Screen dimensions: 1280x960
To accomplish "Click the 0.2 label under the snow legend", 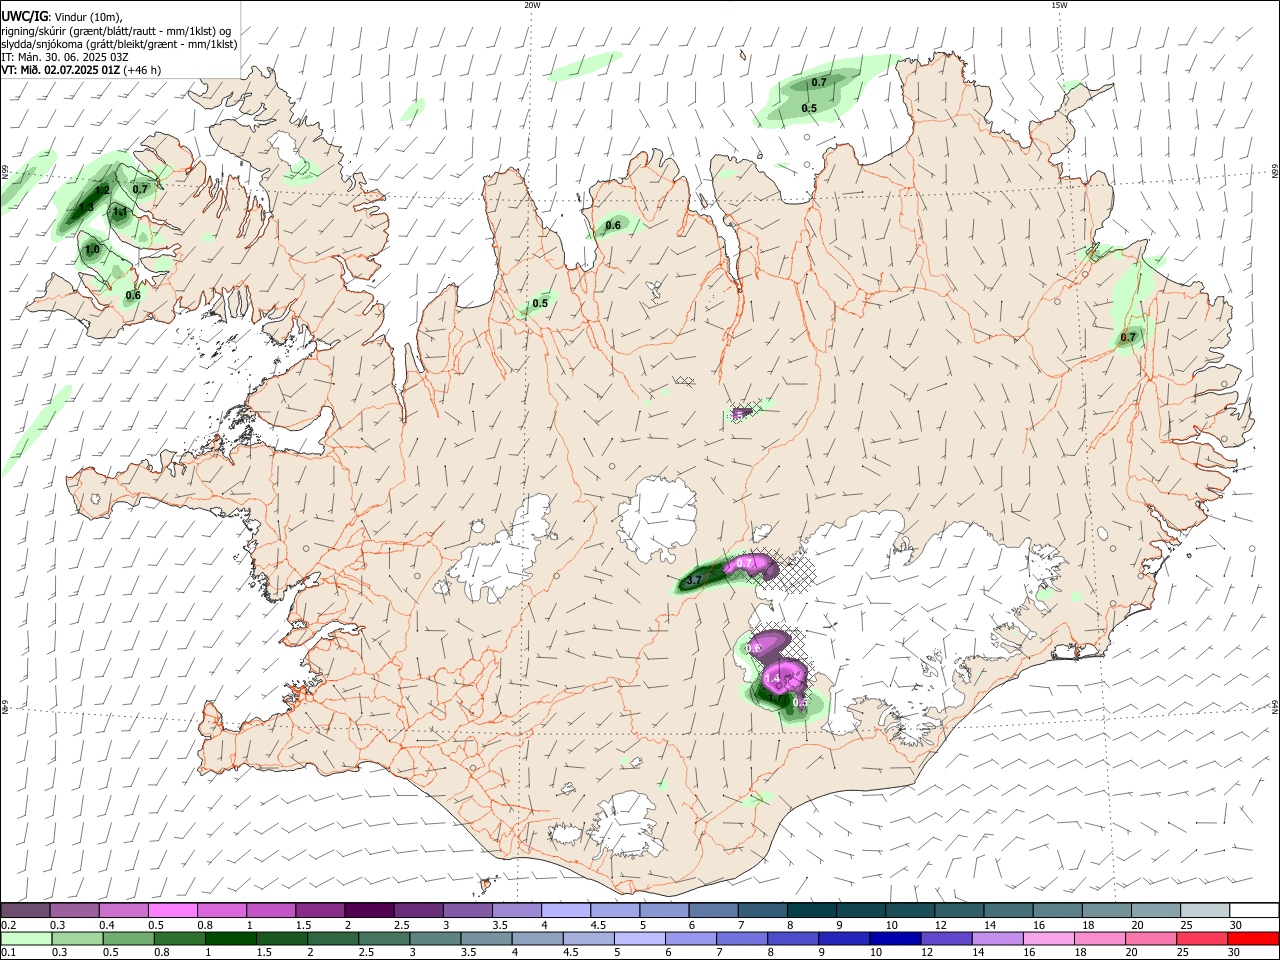I will coord(7,925).
